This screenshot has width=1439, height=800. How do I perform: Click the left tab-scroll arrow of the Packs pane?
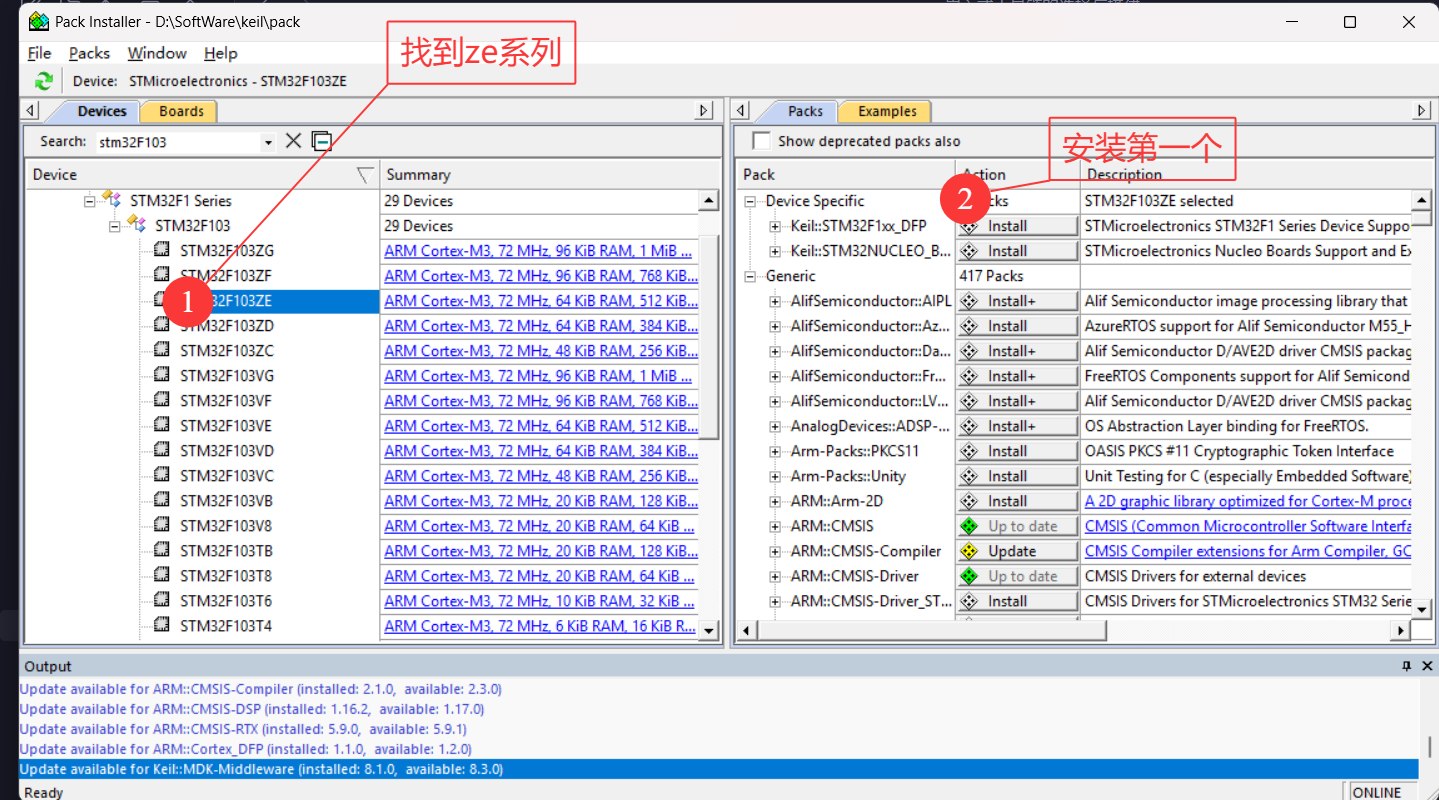(x=742, y=111)
